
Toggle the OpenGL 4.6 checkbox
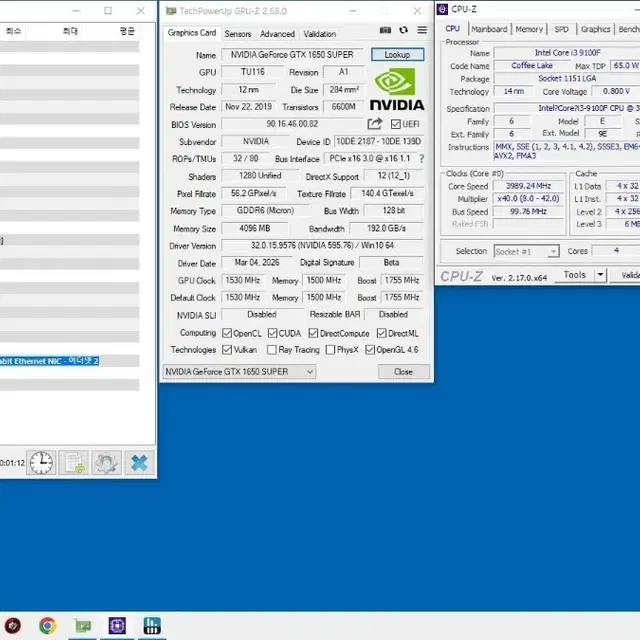(x=370, y=350)
